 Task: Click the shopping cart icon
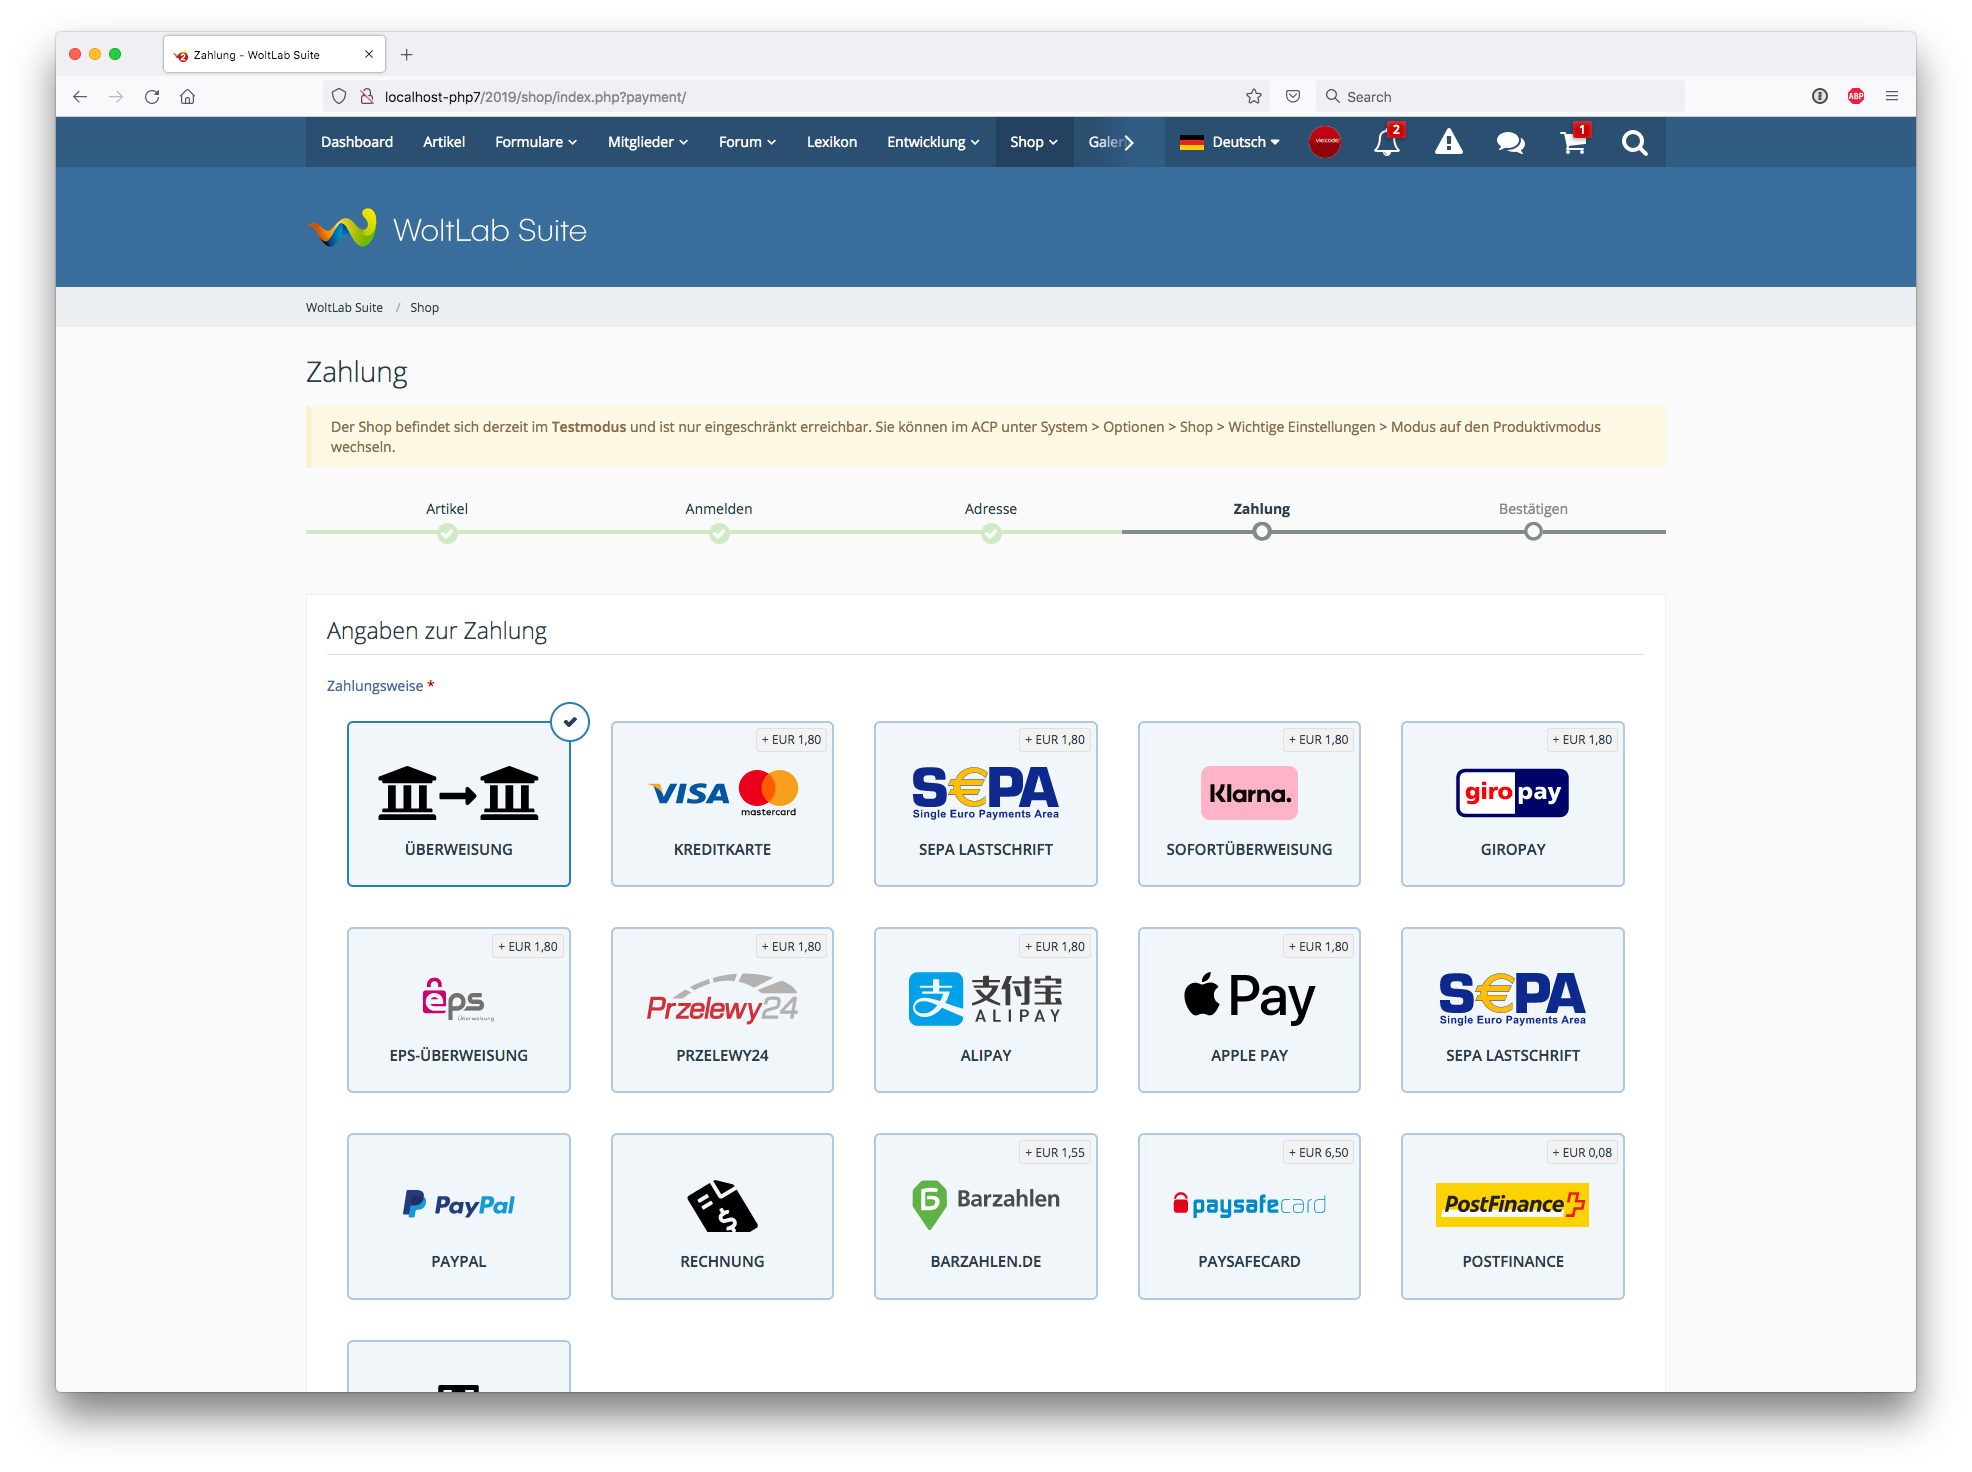click(x=1572, y=143)
